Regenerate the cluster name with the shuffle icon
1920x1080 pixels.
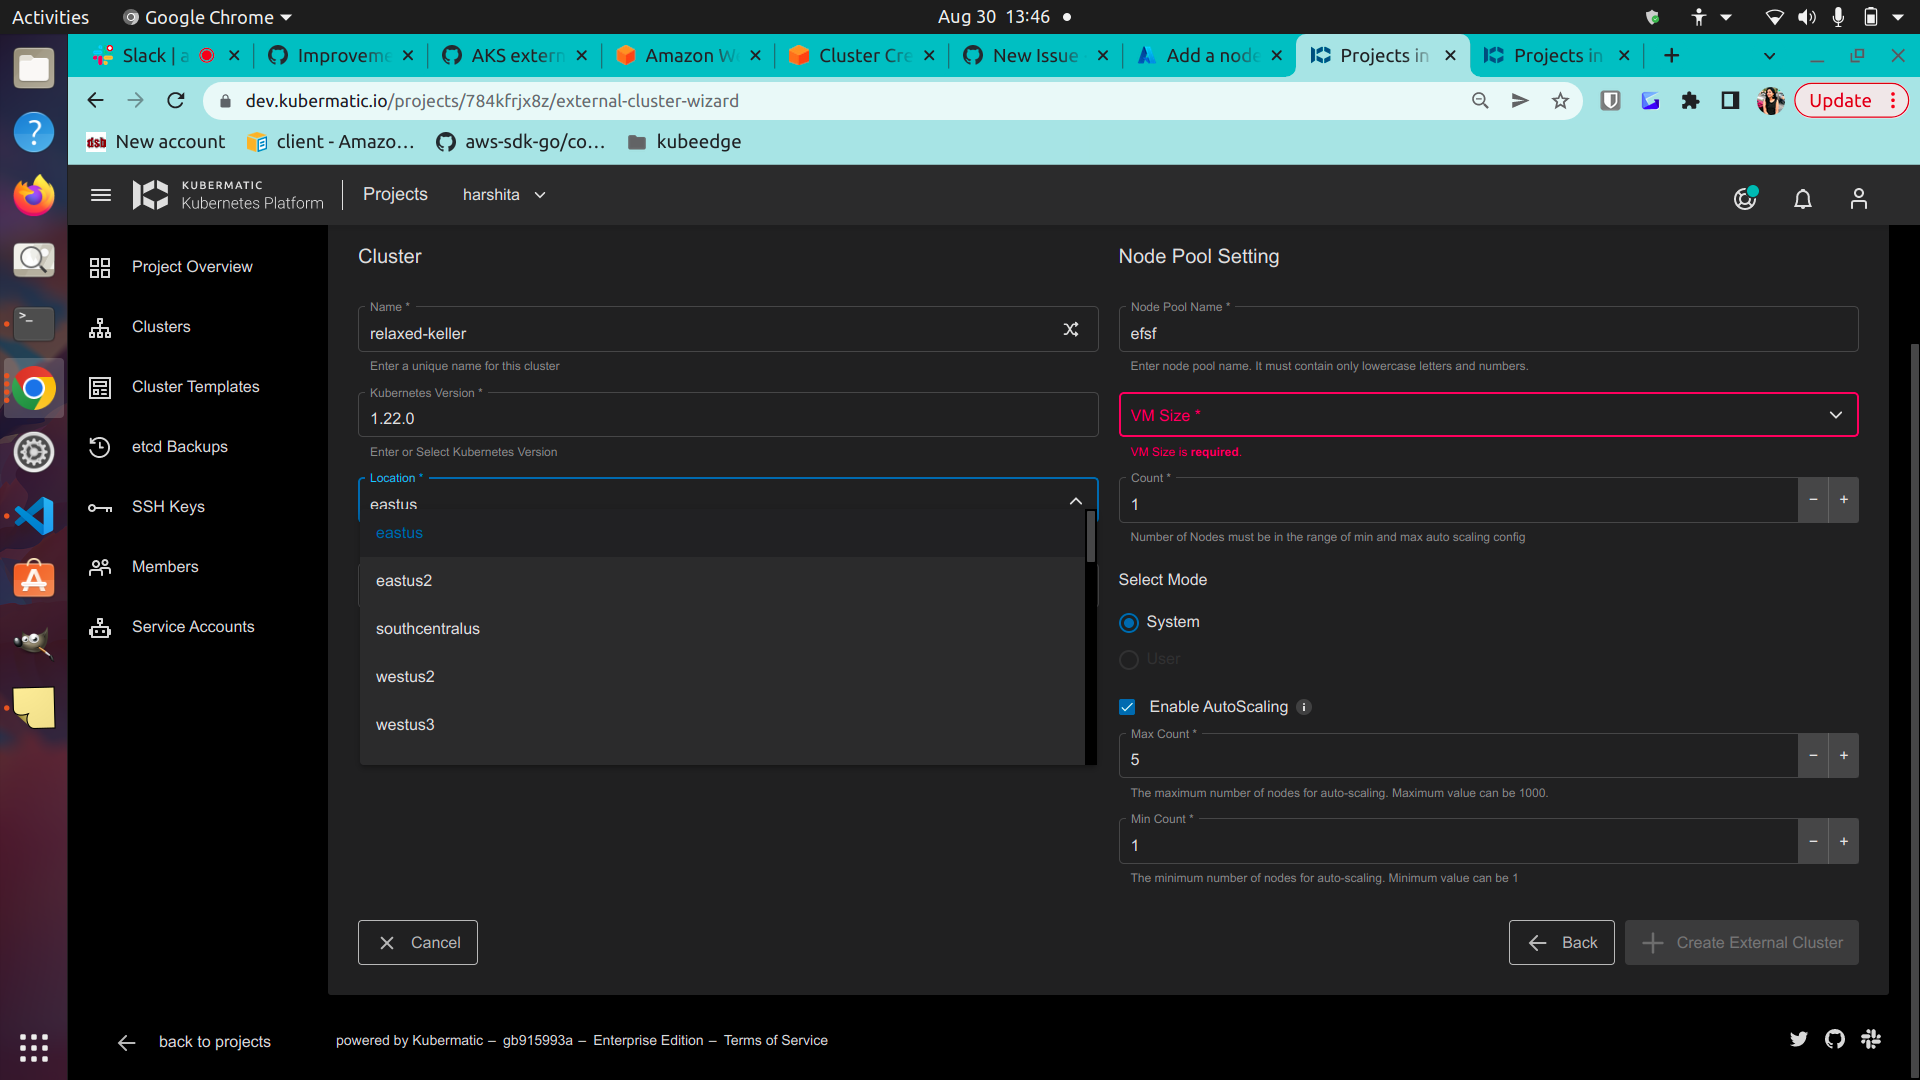coord(1071,329)
